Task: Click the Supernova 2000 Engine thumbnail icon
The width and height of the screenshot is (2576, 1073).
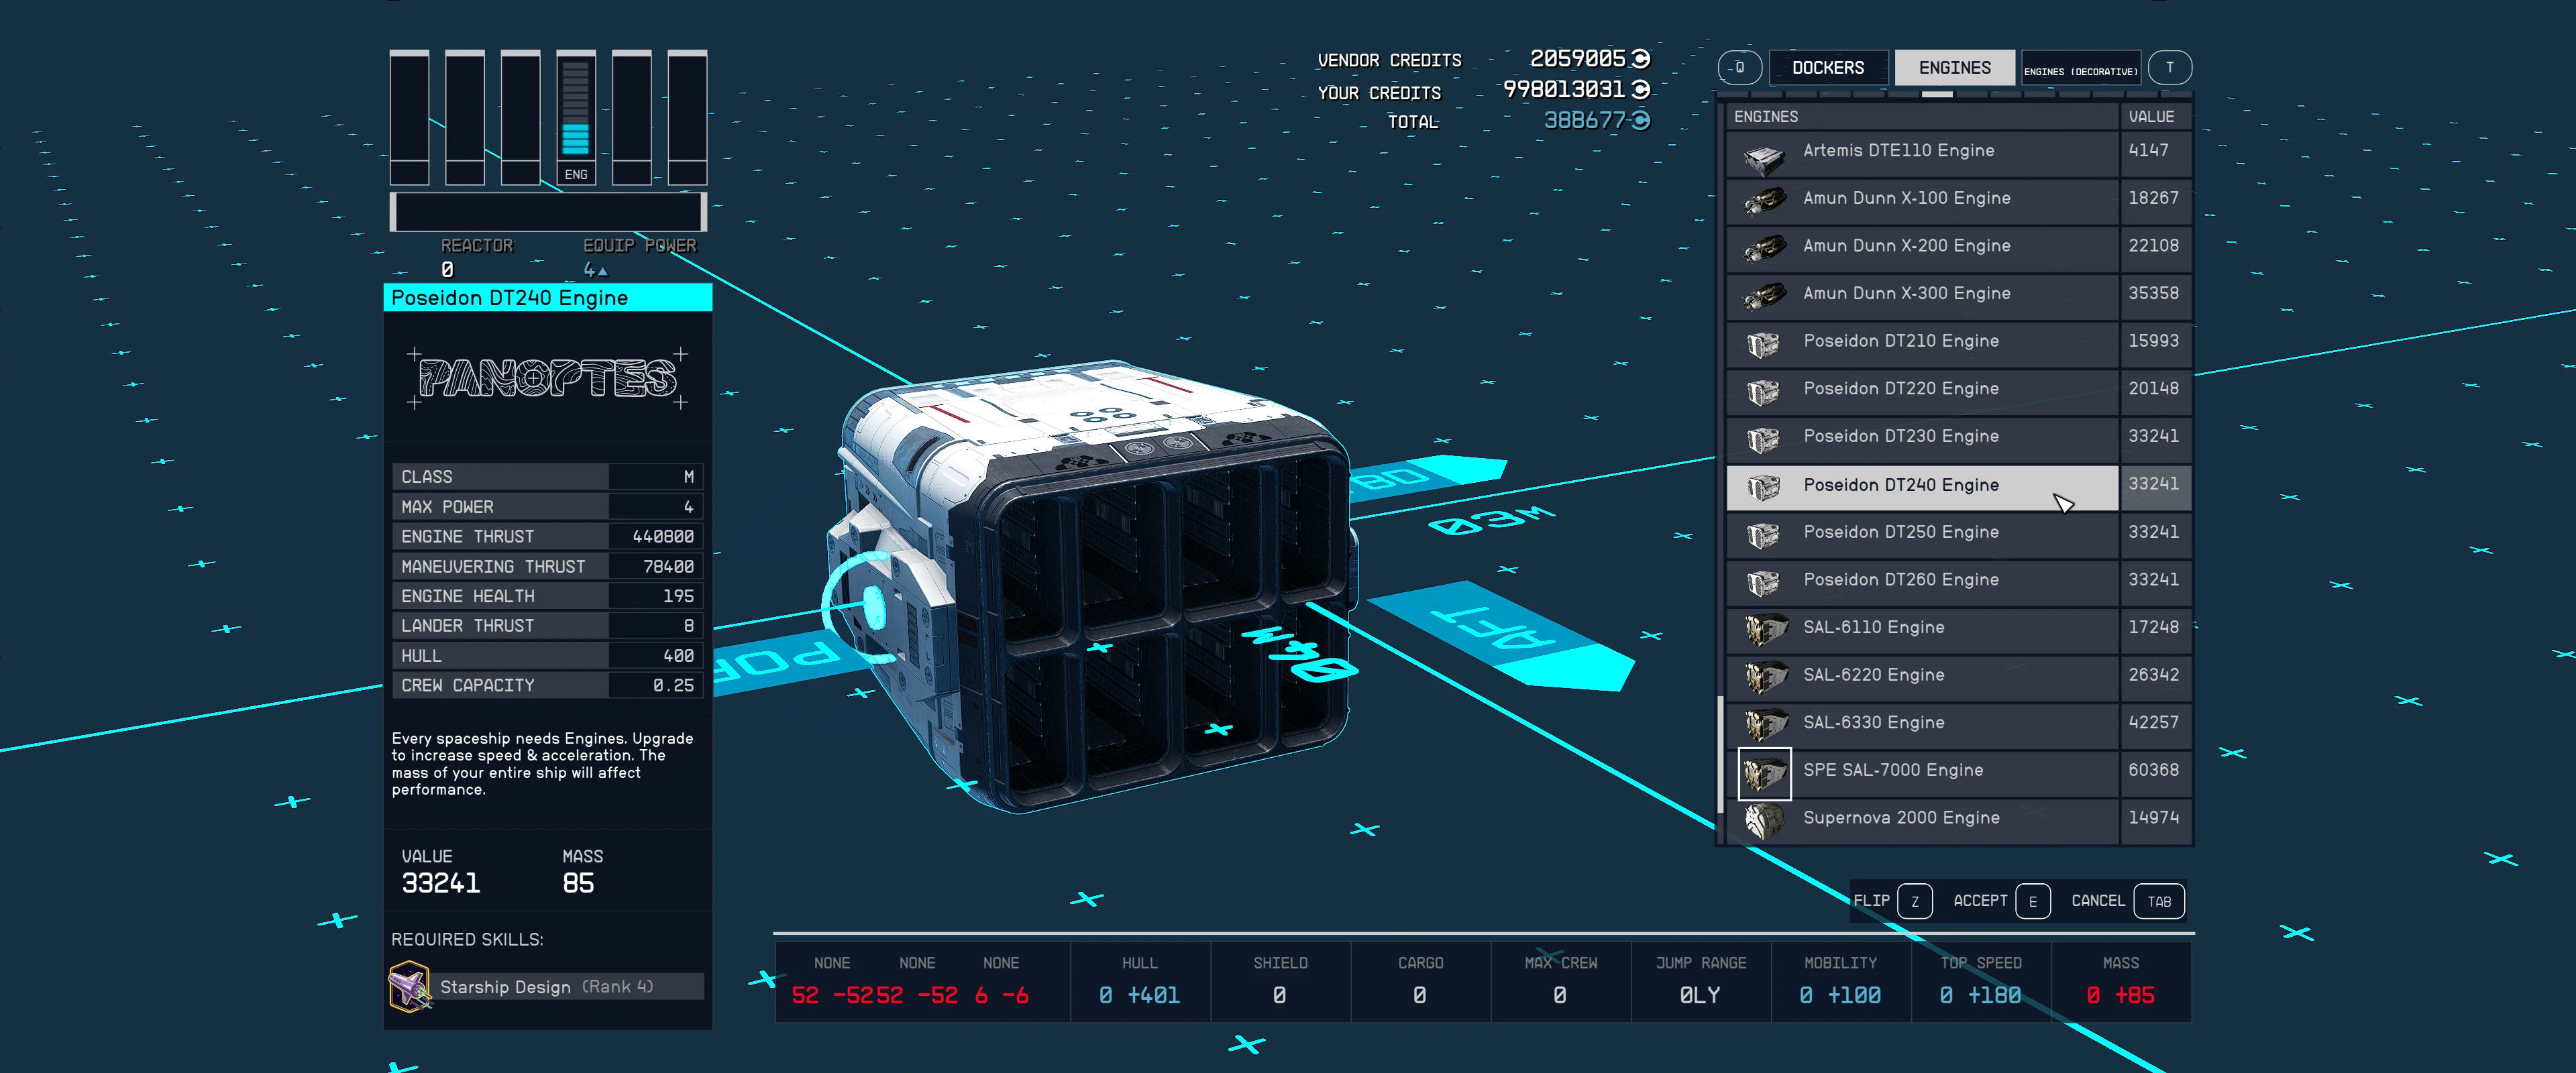Action: click(1764, 820)
